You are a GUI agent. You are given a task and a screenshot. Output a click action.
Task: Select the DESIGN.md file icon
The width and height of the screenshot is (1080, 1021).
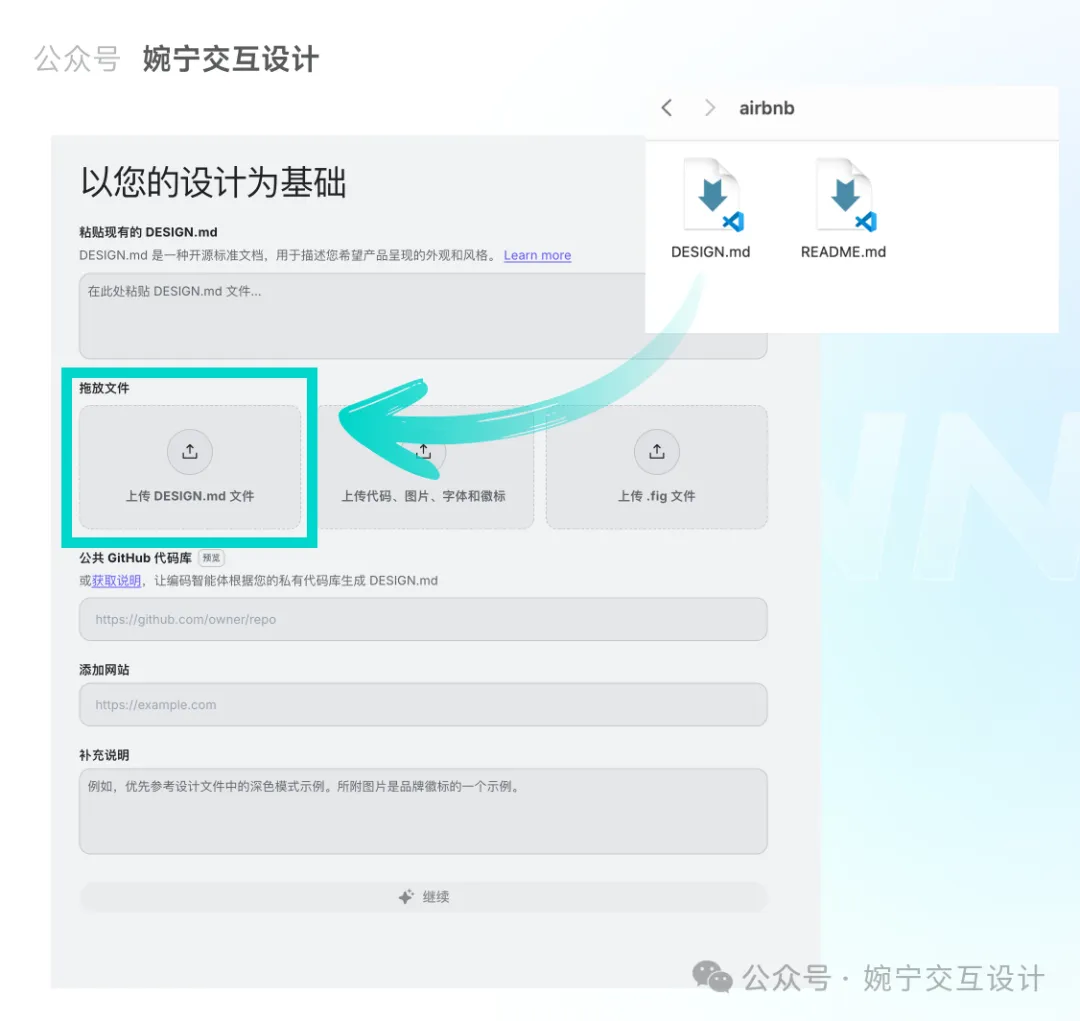[x=712, y=195]
